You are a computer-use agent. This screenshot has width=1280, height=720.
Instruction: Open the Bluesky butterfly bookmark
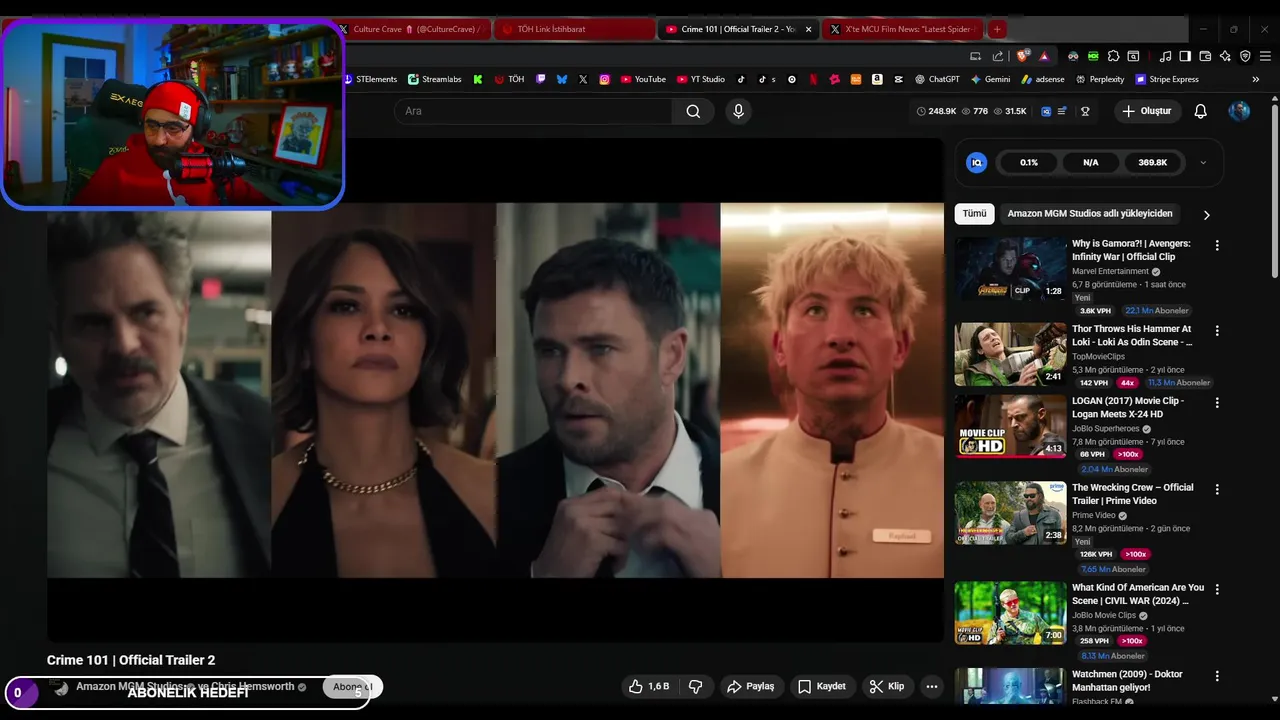click(x=562, y=79)
